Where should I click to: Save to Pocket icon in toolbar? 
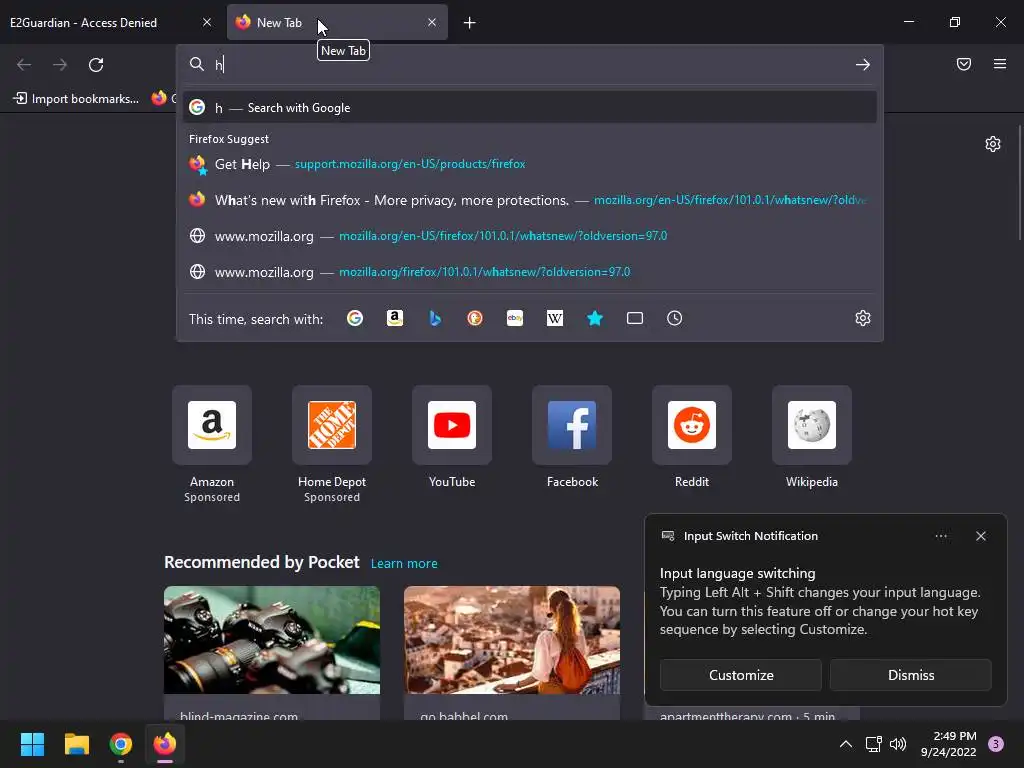(964, 64)
